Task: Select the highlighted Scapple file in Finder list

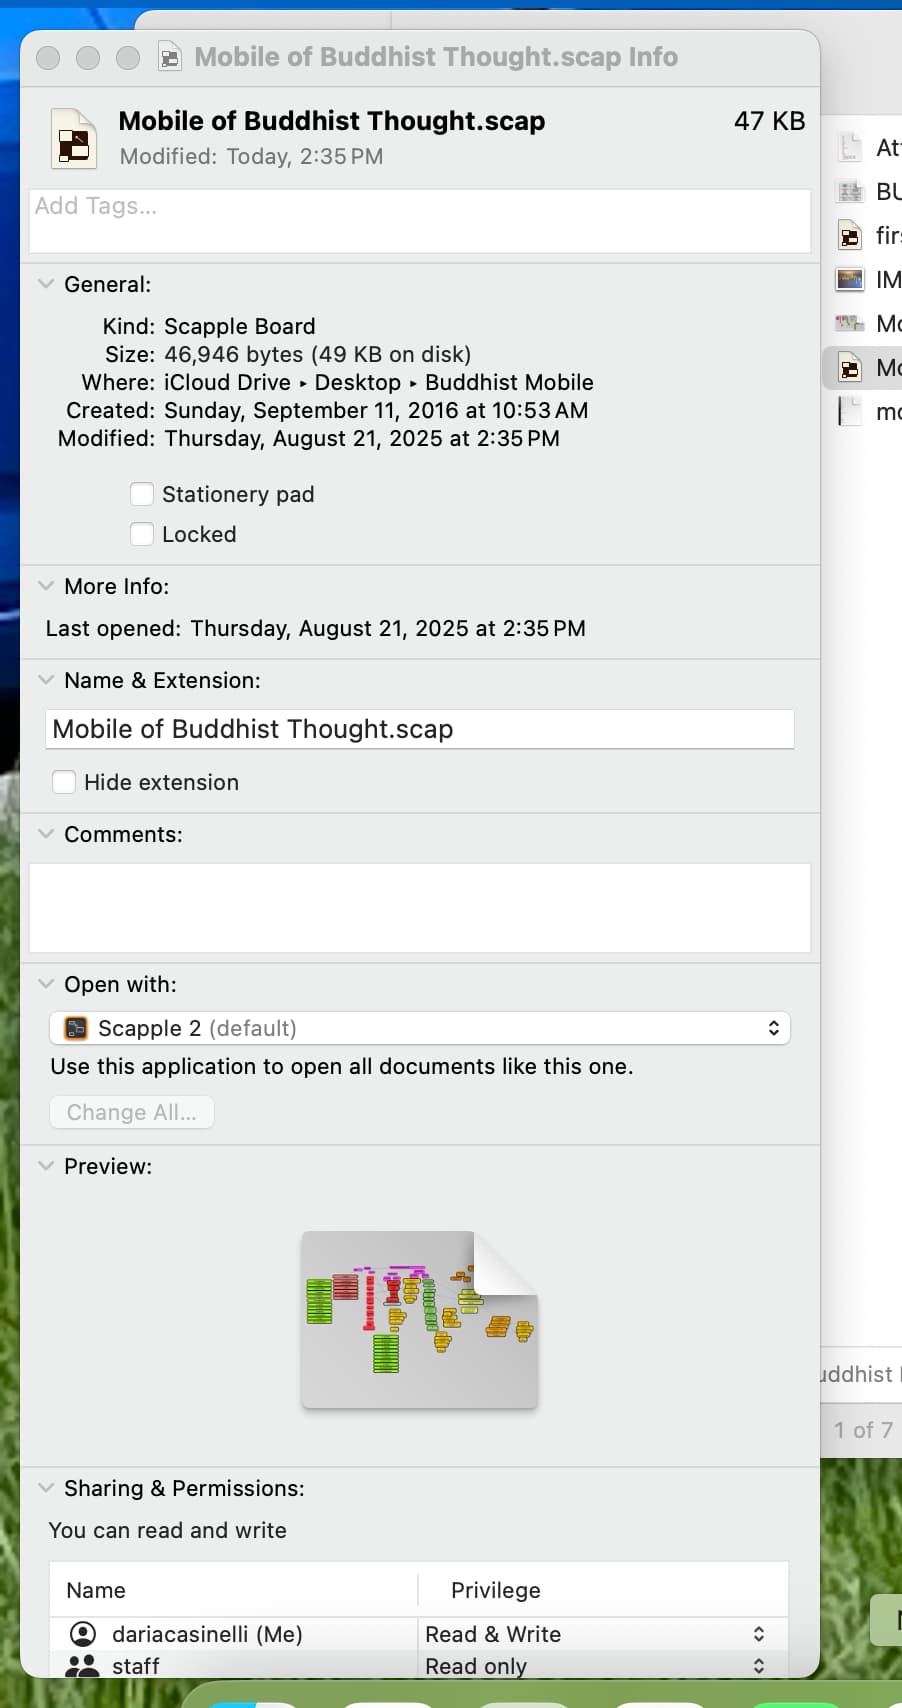Action: coord(850,368)
